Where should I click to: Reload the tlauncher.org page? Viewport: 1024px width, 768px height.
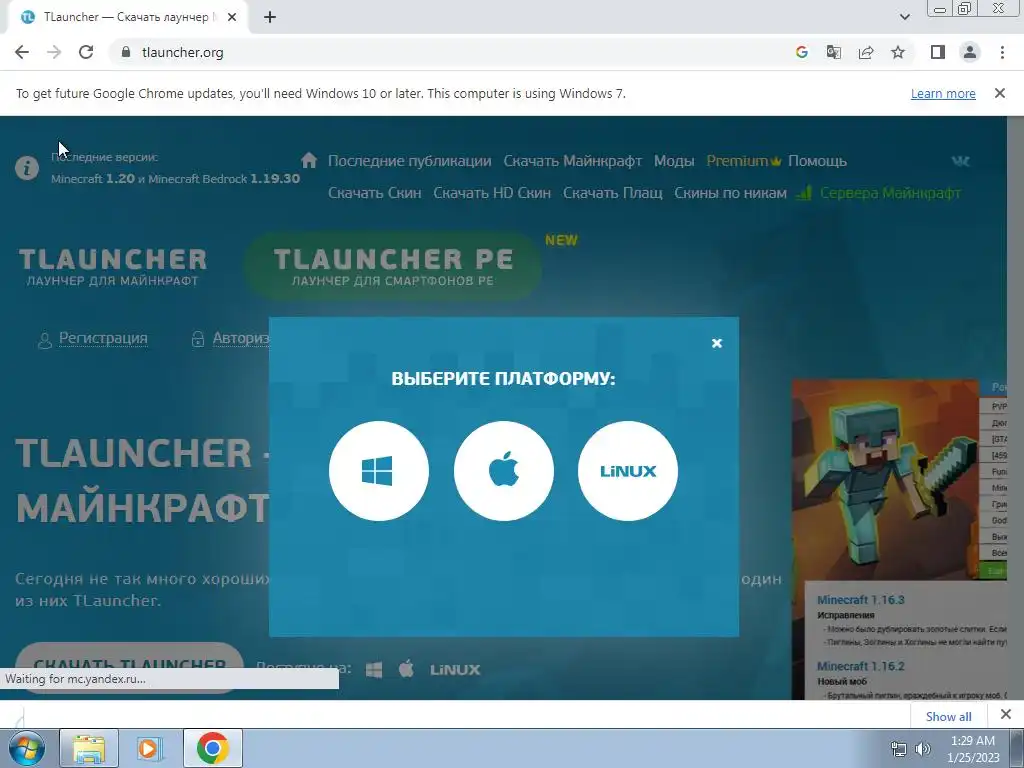(x=86, y=52)
